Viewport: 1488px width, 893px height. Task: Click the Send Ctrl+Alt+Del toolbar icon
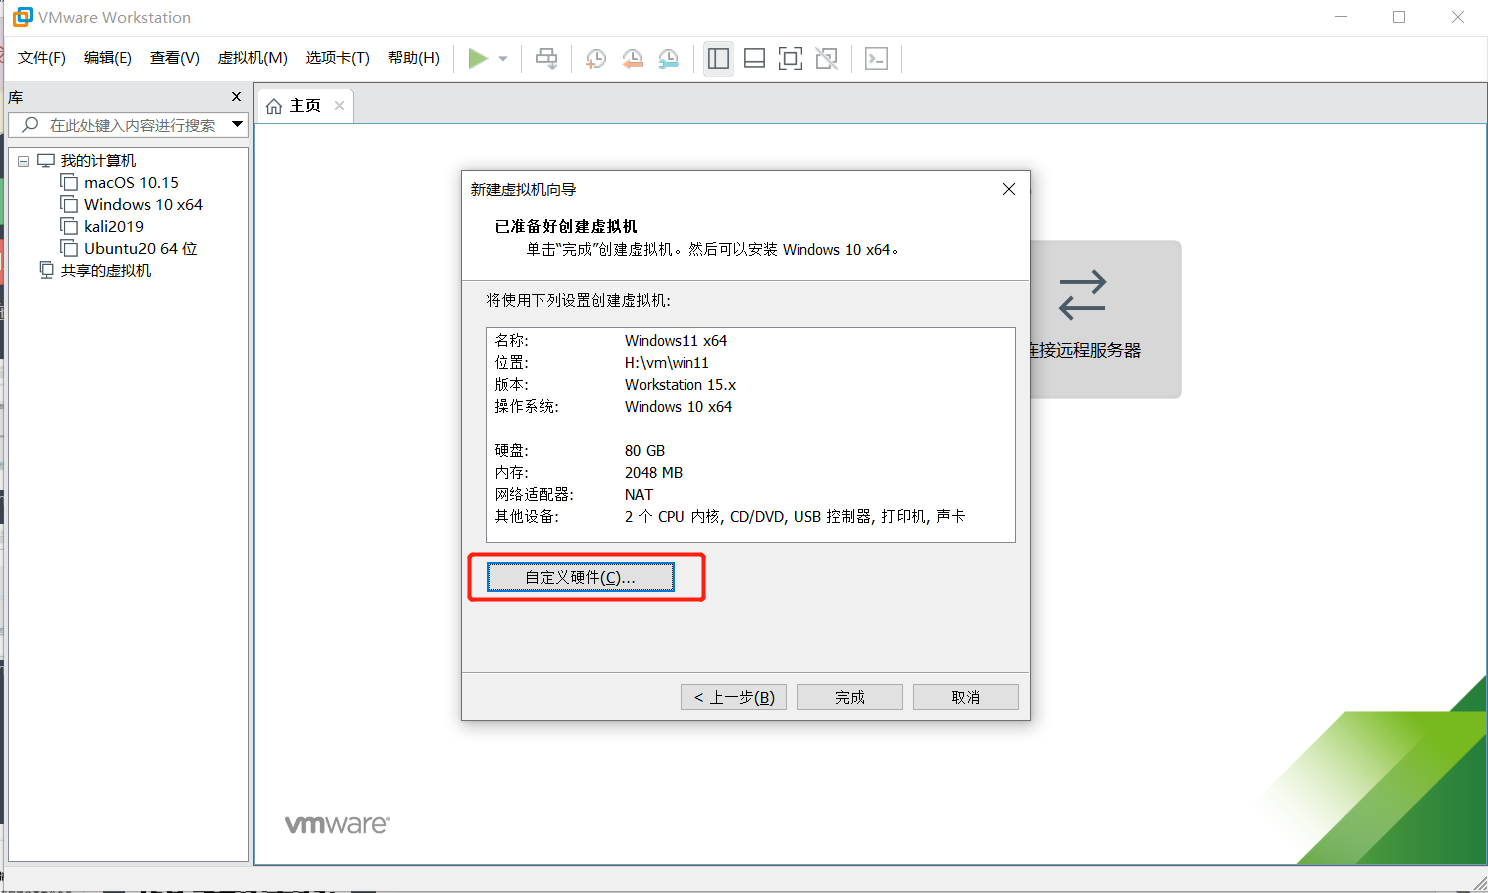click(x=546, y=59)
